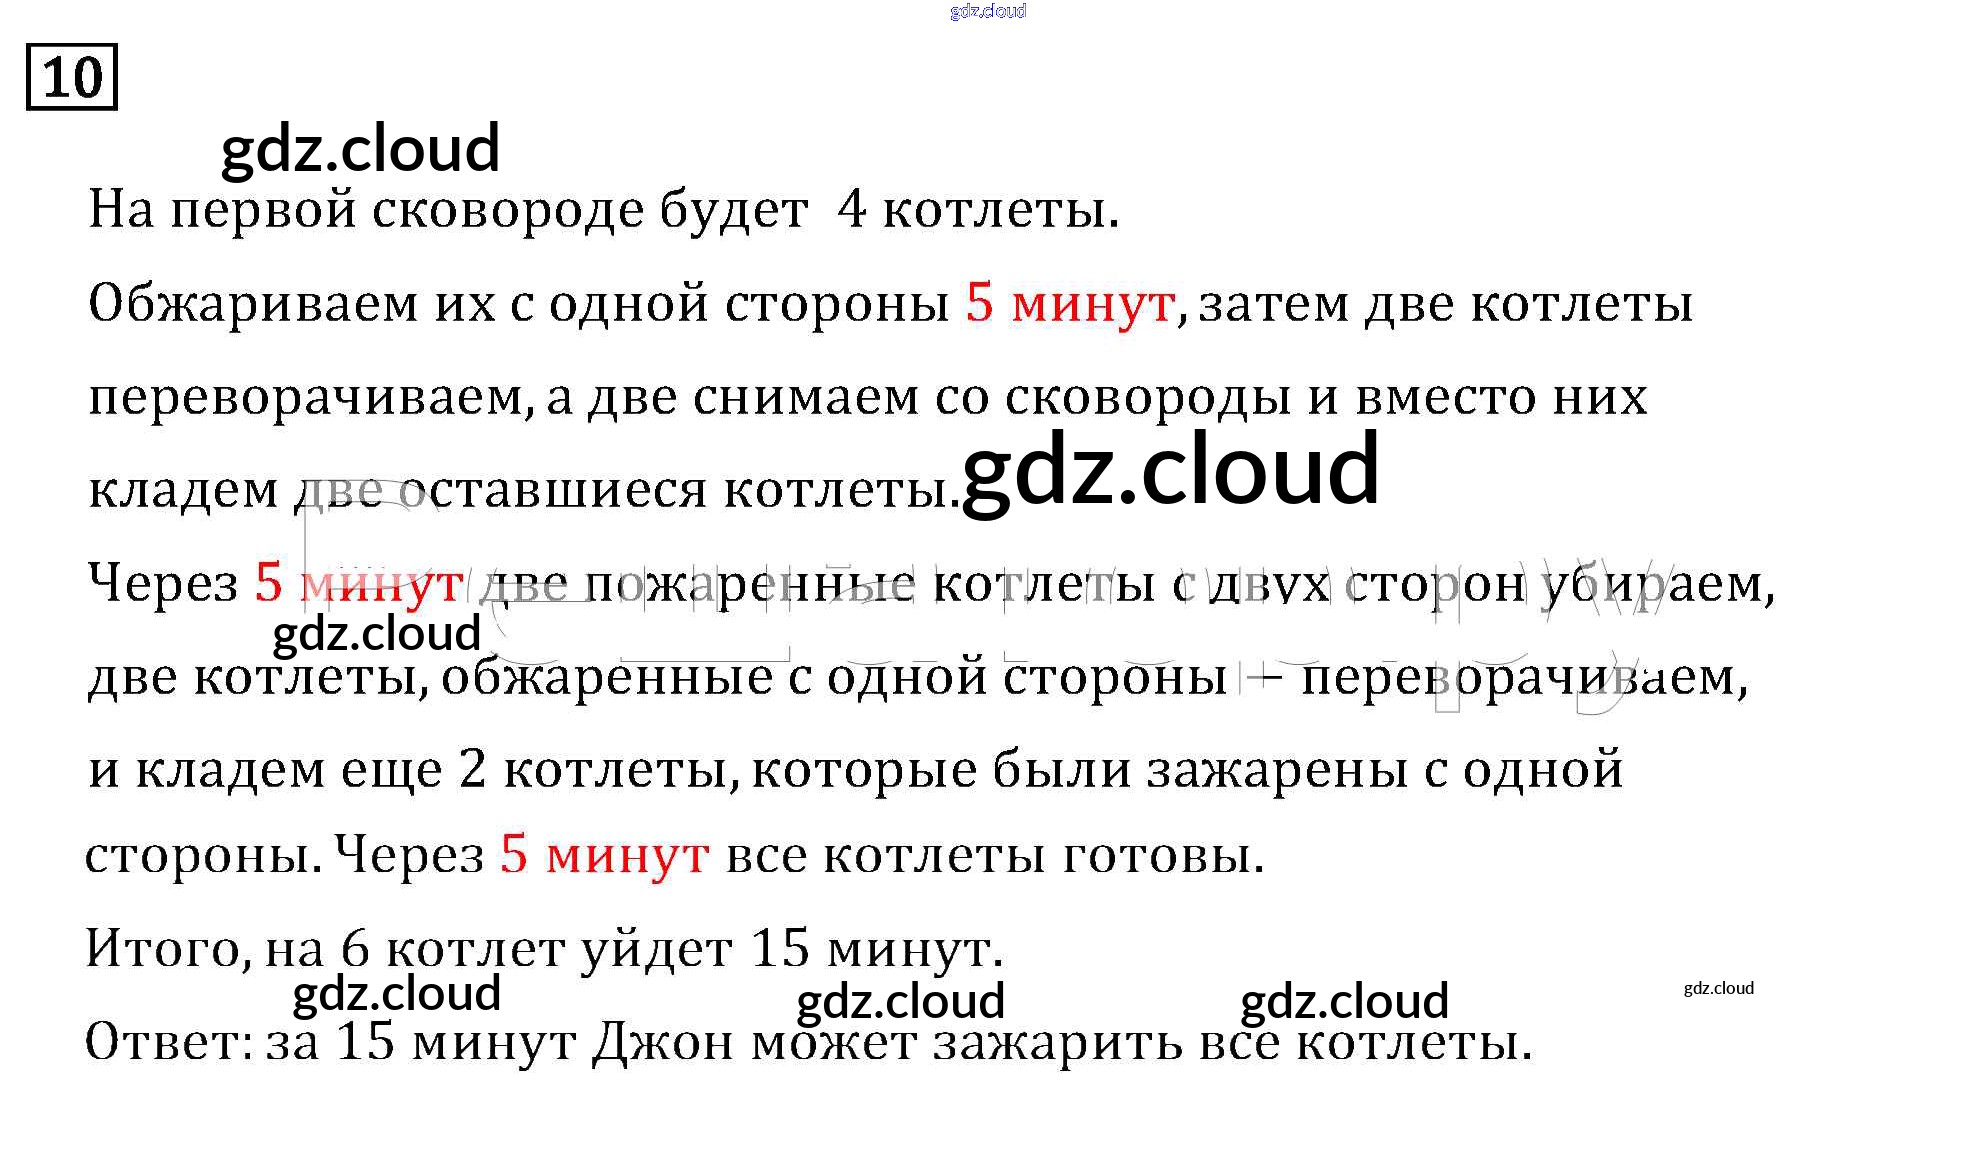1977x1168 pixels.
Task: Click the word 'Ответ:' in the final line
Action: point(170,1042)
